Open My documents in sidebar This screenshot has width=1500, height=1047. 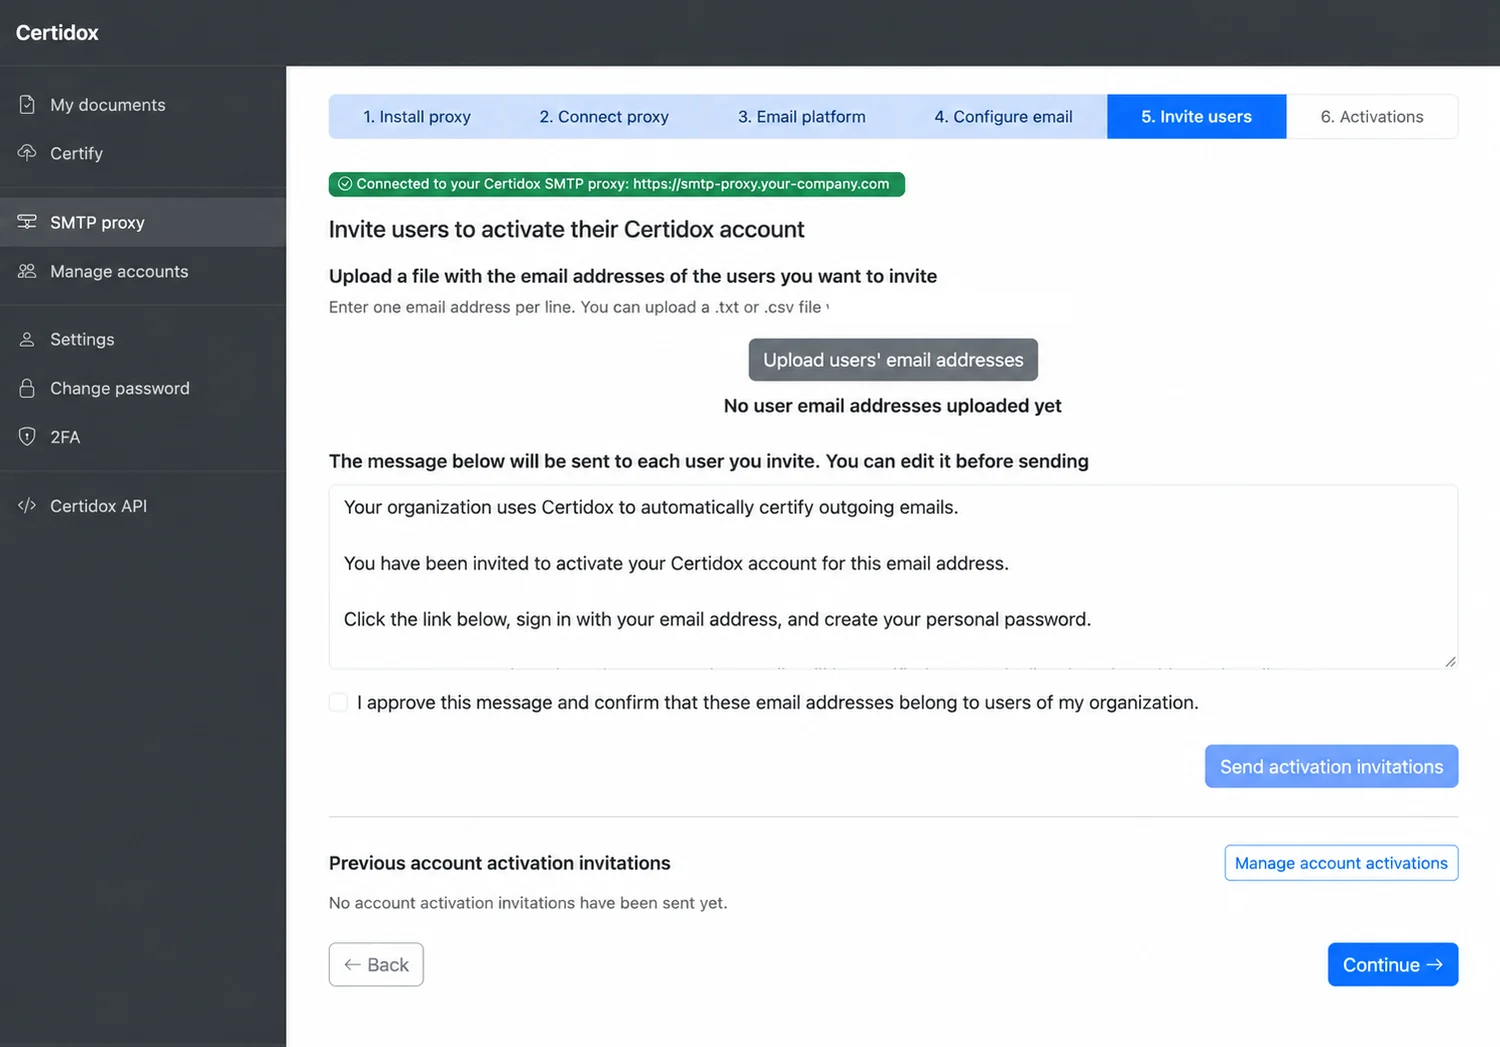click(x=143, y=104)
